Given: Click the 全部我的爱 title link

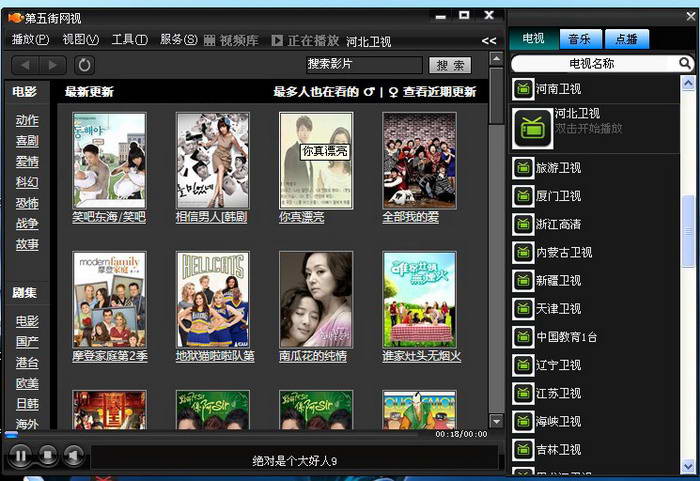Looking at the screenshot, I should 411,217.
